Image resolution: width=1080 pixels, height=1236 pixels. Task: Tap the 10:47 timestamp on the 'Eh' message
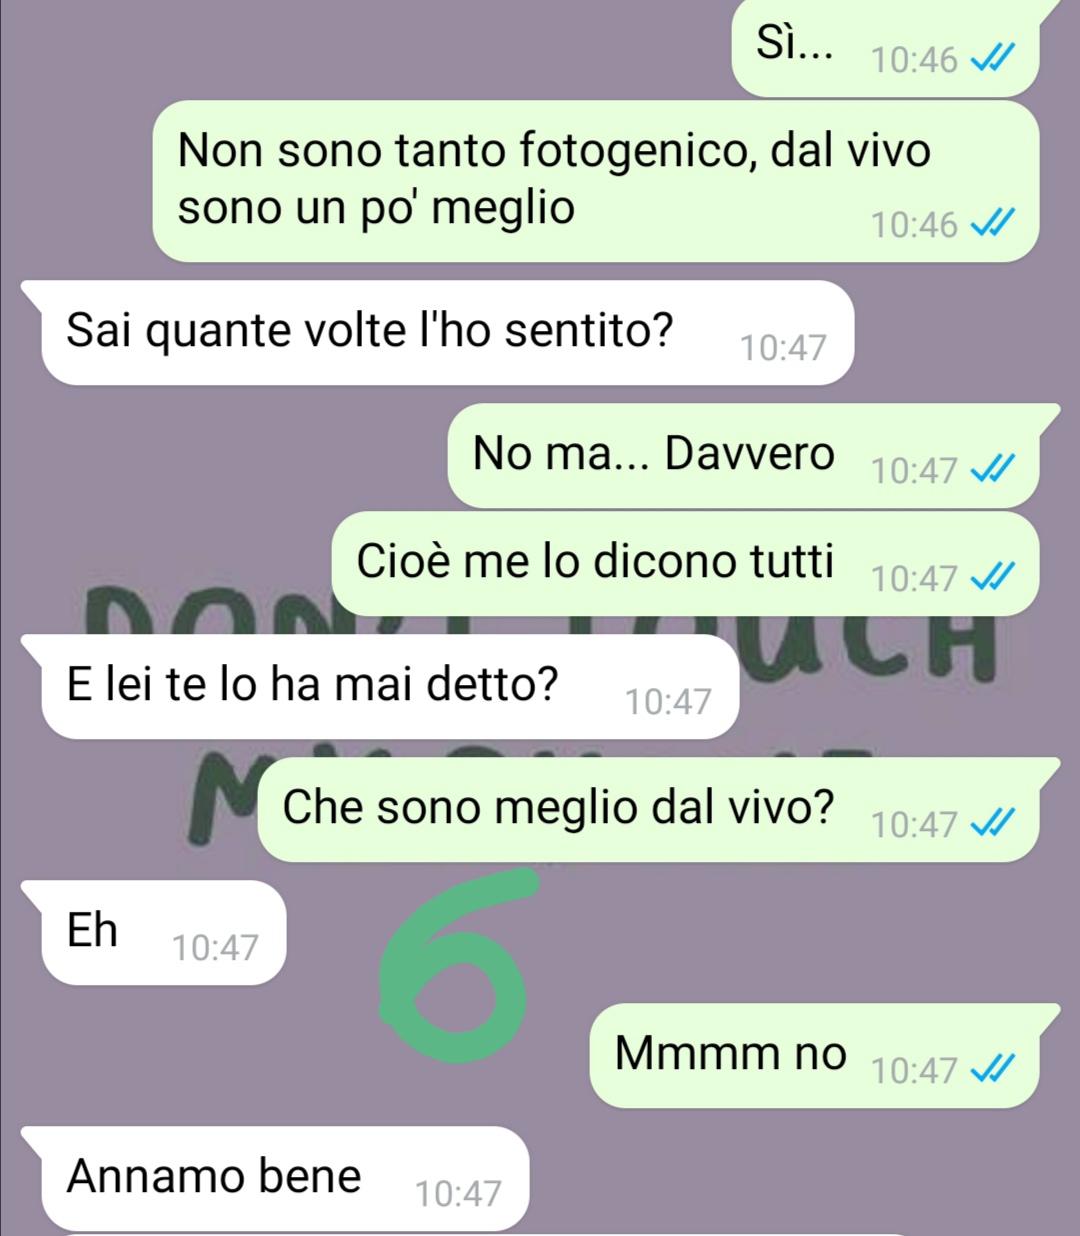(215, 947)
